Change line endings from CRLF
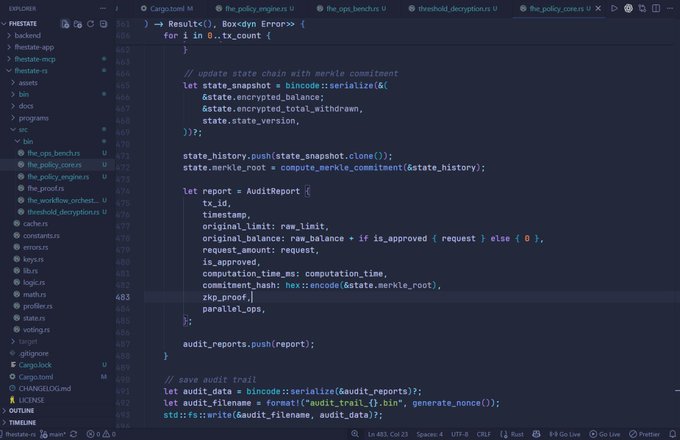 [484, 434]
